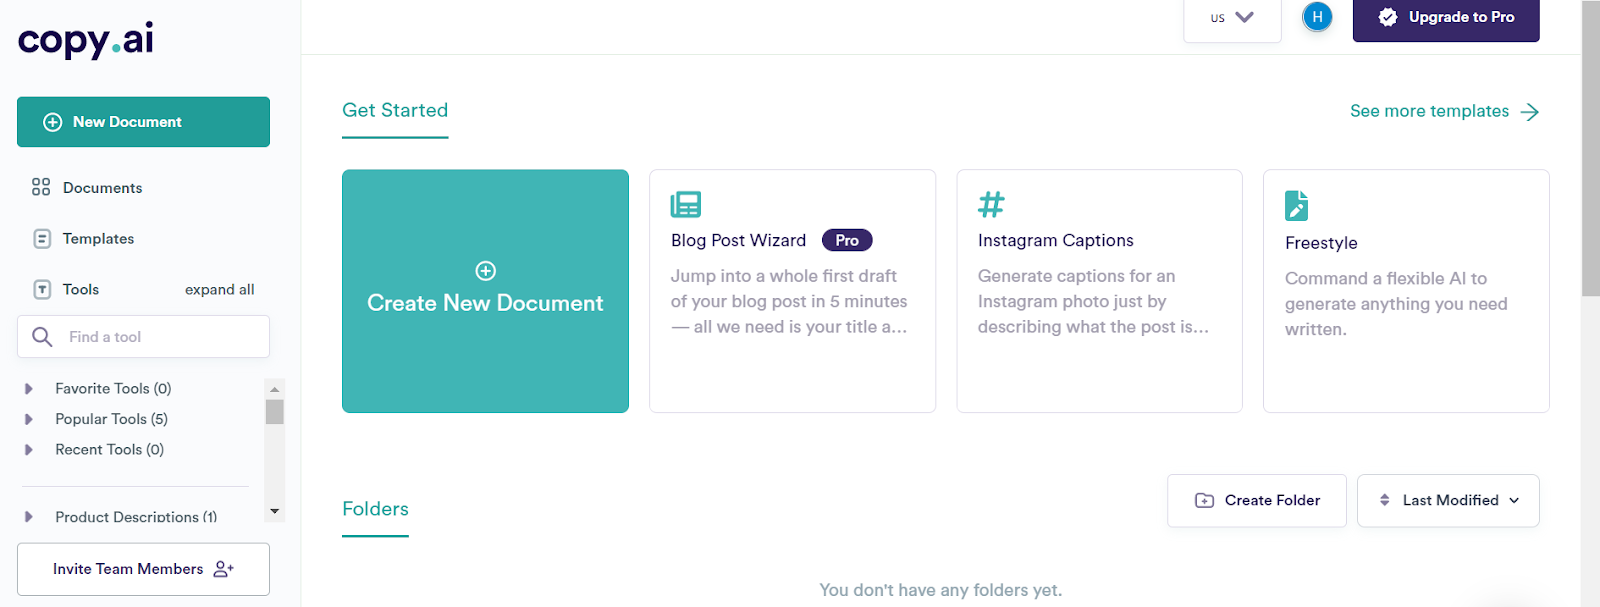Click the Templates page icon

[x=42, y=239]
